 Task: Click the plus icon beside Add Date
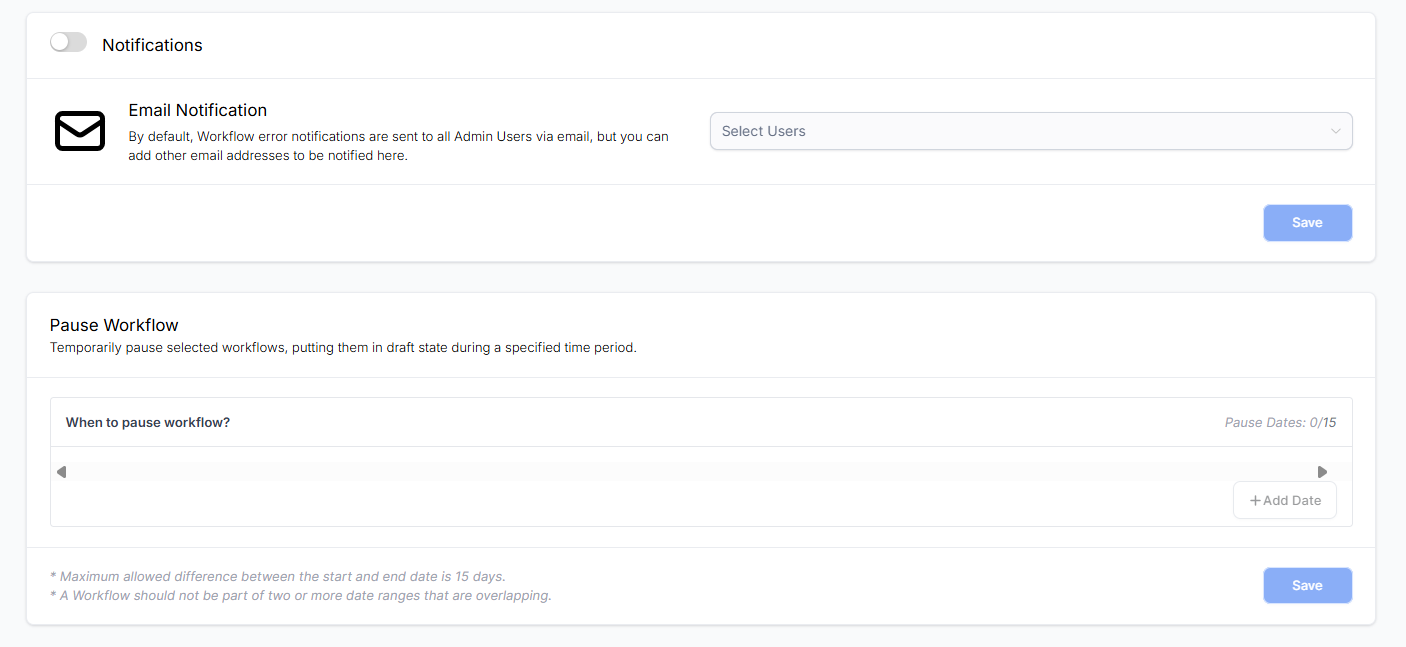[1255, 500]
